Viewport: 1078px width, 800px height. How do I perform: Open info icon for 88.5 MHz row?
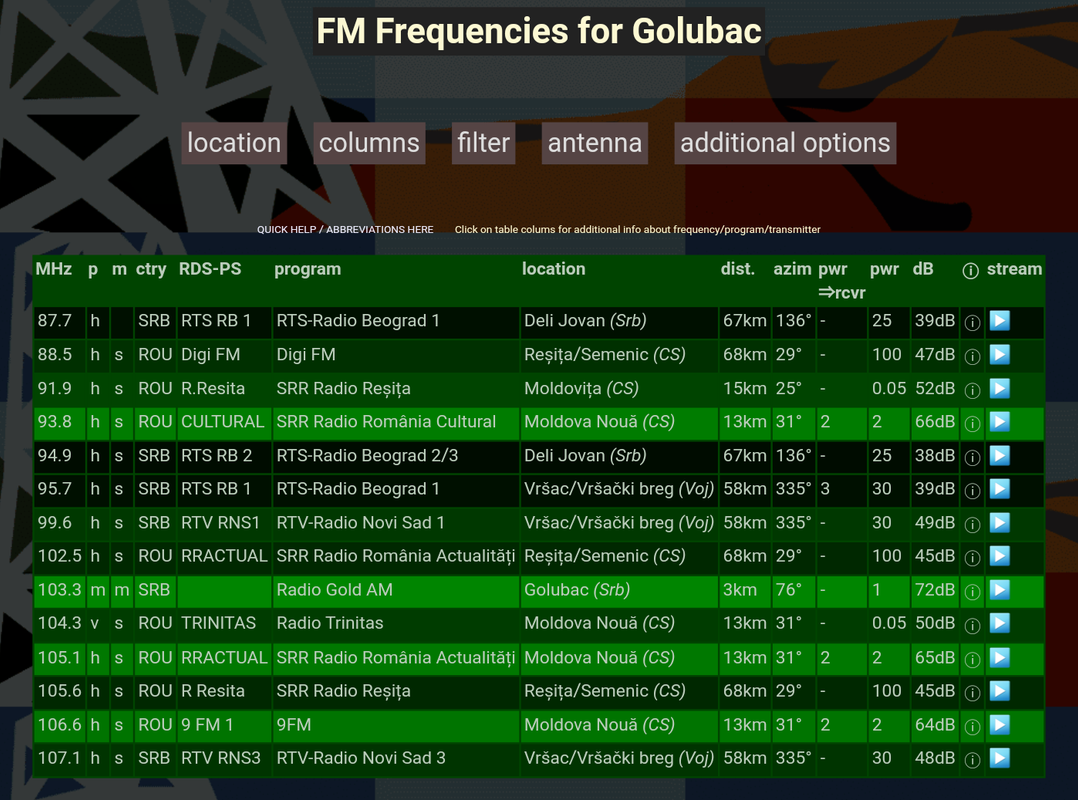(x=972, y=356)
